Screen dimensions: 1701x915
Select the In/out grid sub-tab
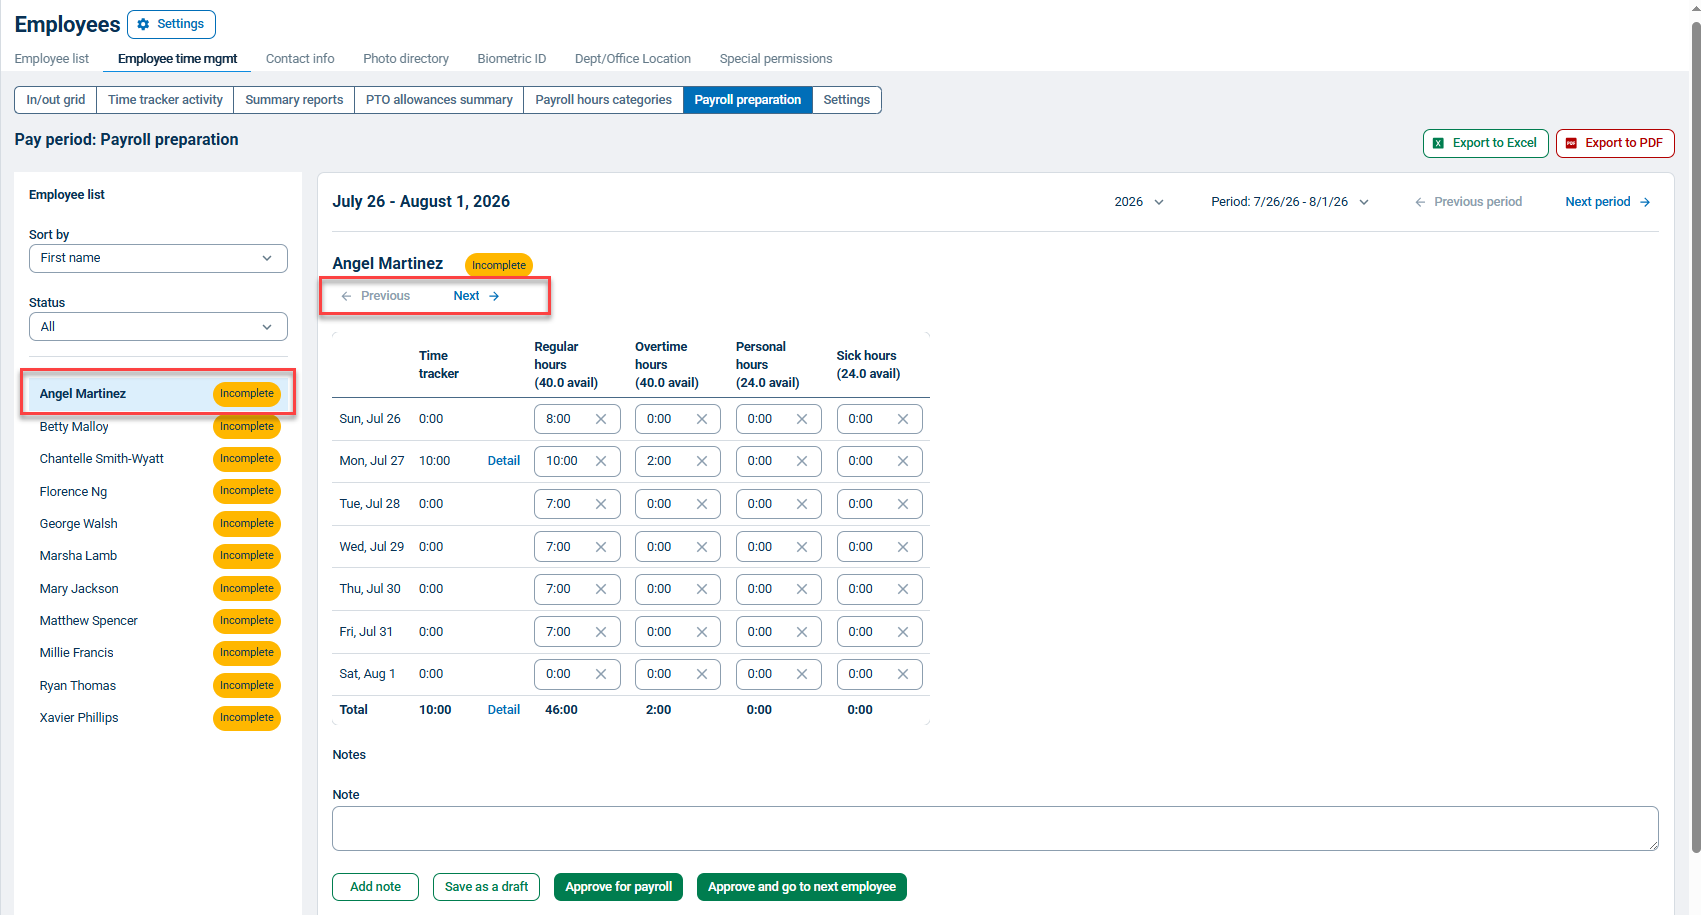tap(56, 100)
